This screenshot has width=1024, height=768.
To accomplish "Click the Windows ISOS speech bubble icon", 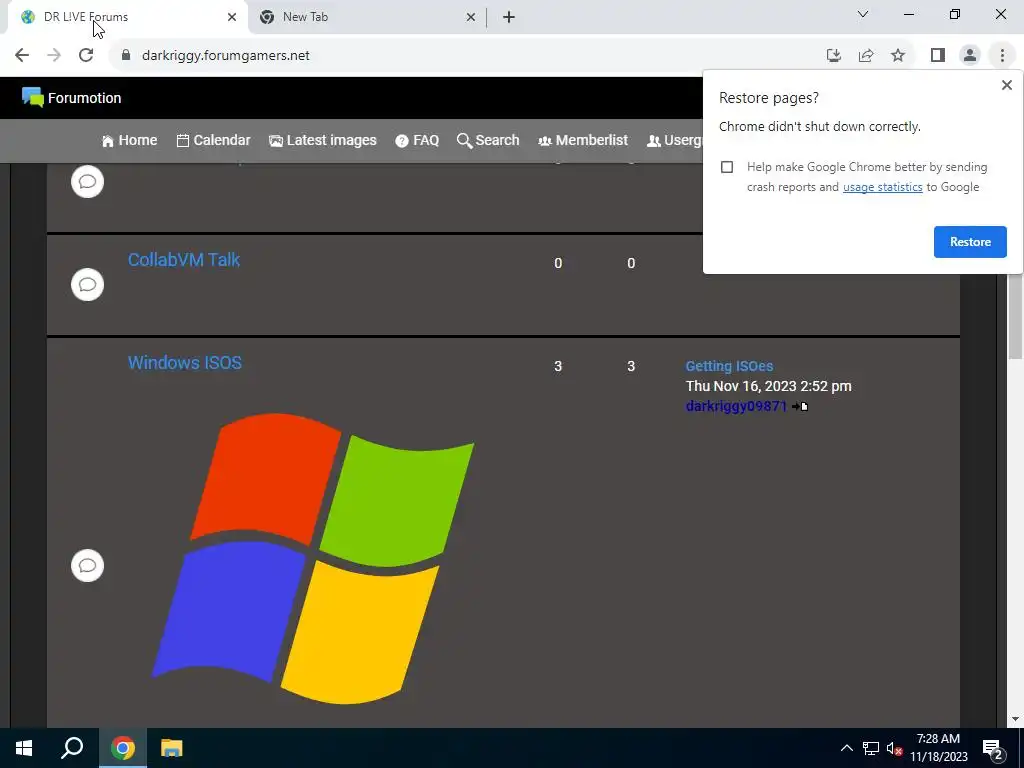I will [x=88, y=566].
